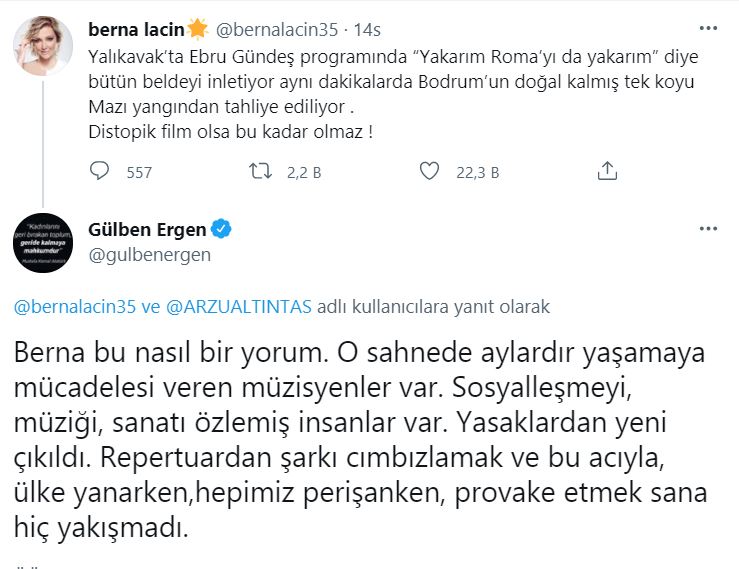Open the share icon on berna lacin's tweet
The width and height of the screenshot is (739, 569).
click(606, 172)
